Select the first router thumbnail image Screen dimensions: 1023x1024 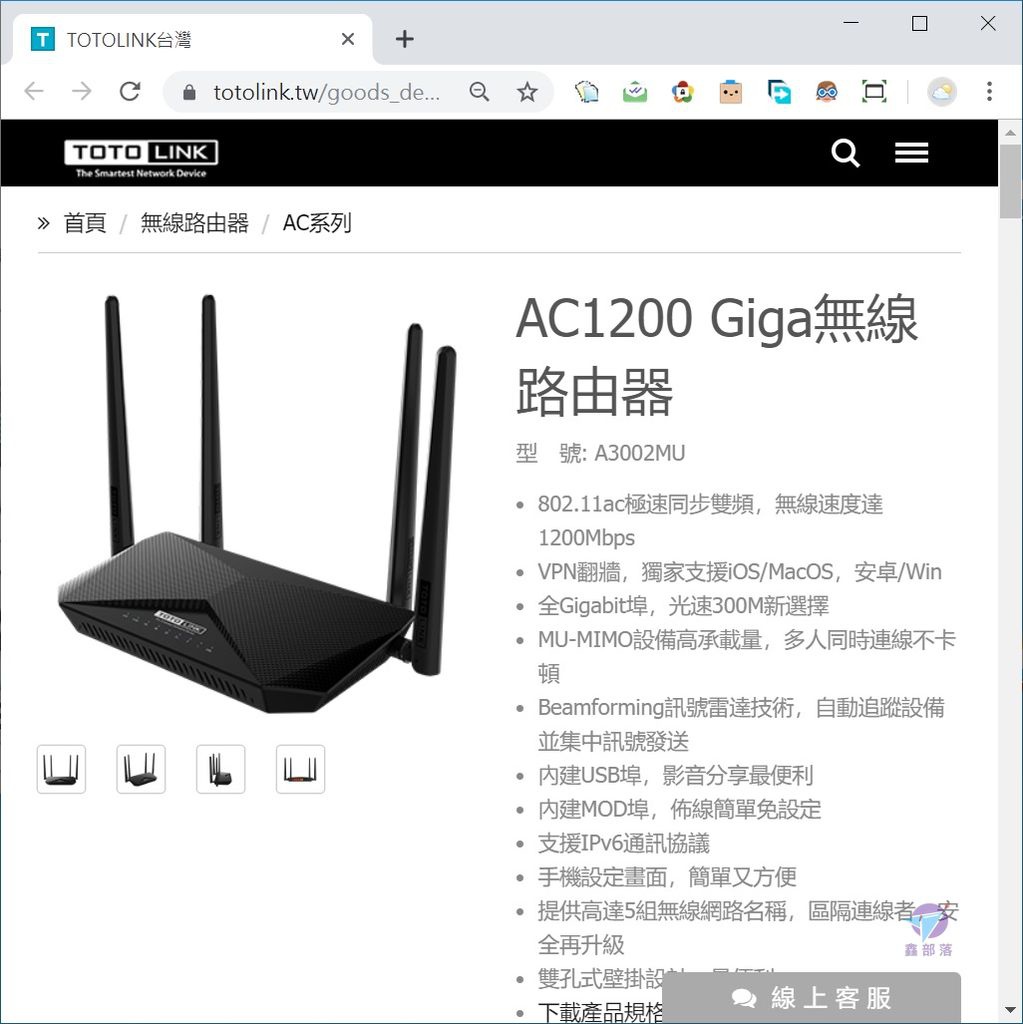click(x=61, y=769)
